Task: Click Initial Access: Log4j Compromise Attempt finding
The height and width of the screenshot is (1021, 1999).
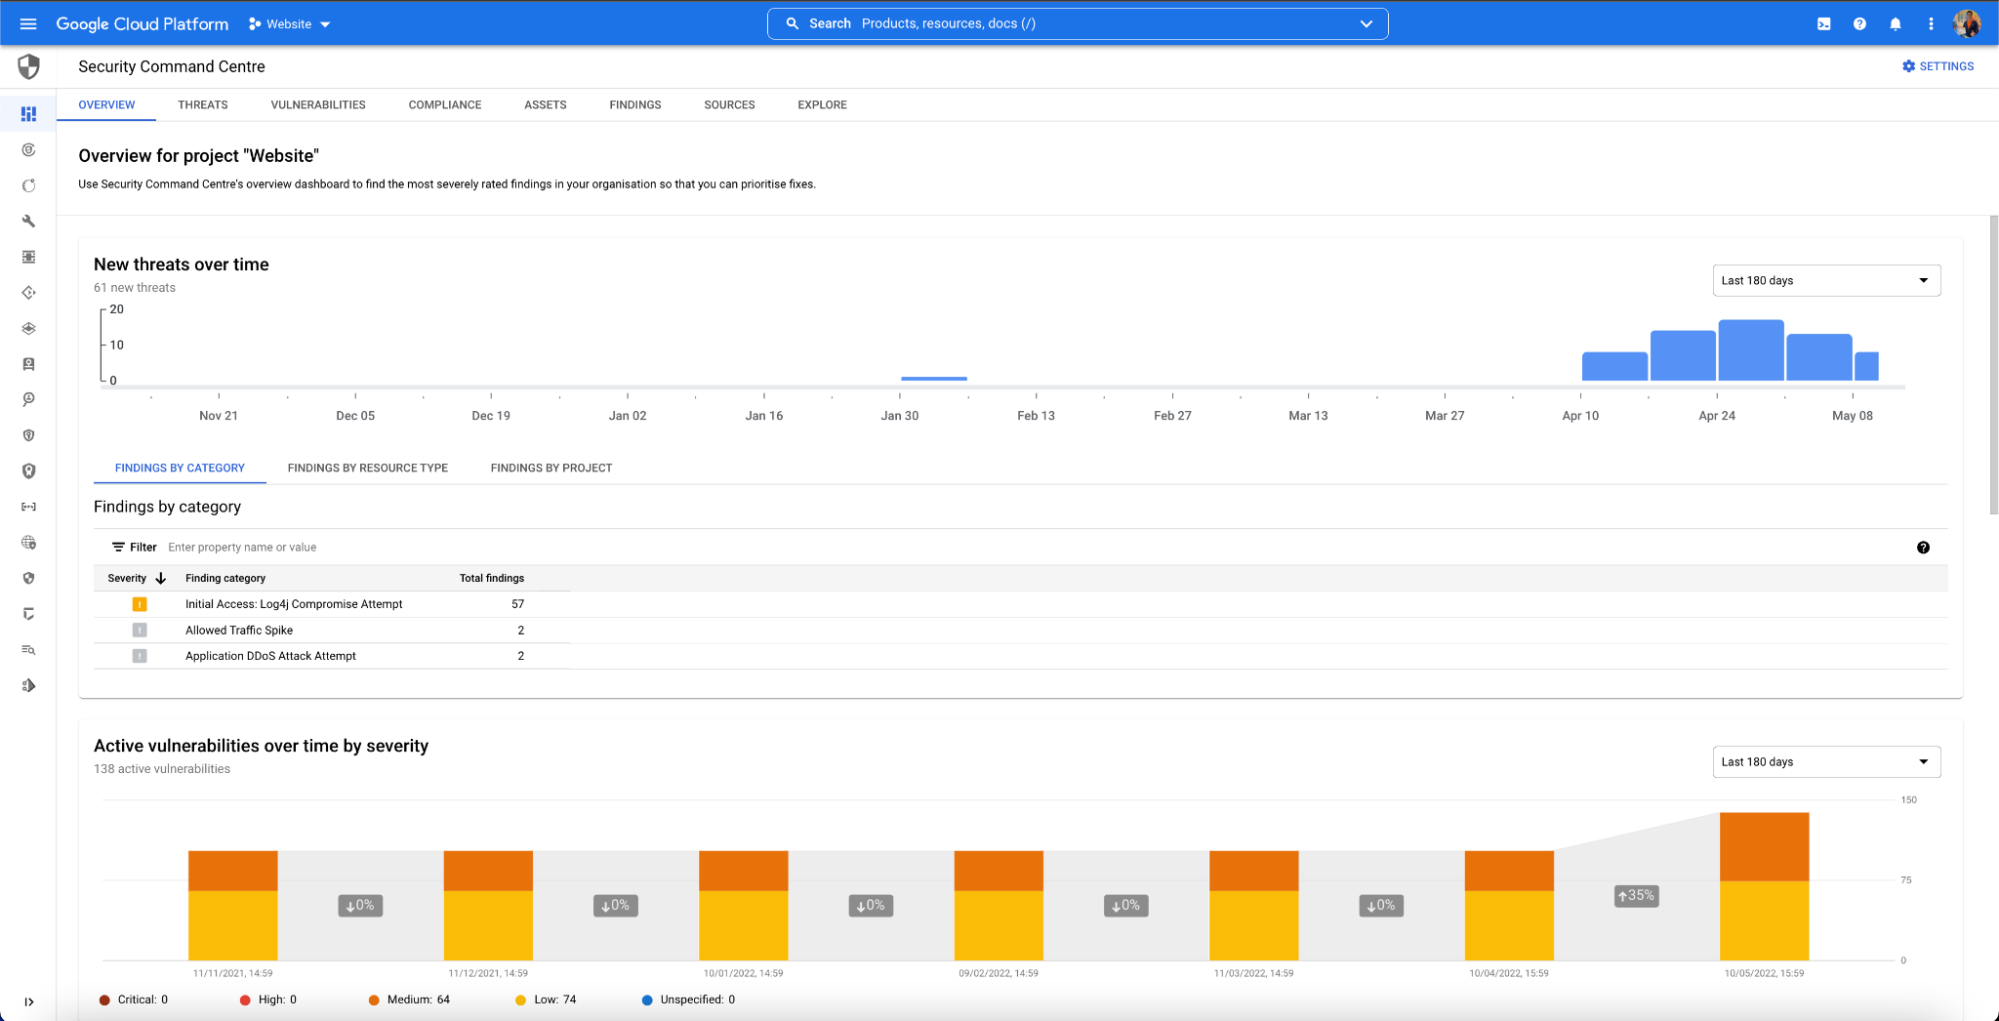Action: 294,604
